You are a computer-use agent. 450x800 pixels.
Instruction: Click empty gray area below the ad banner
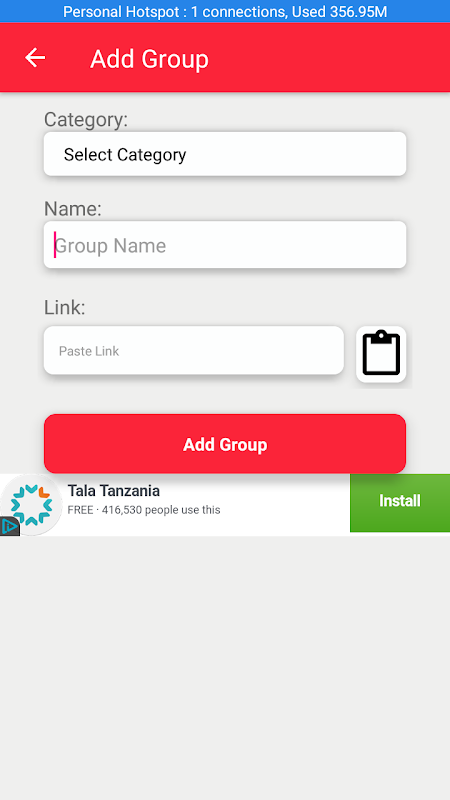225,663
